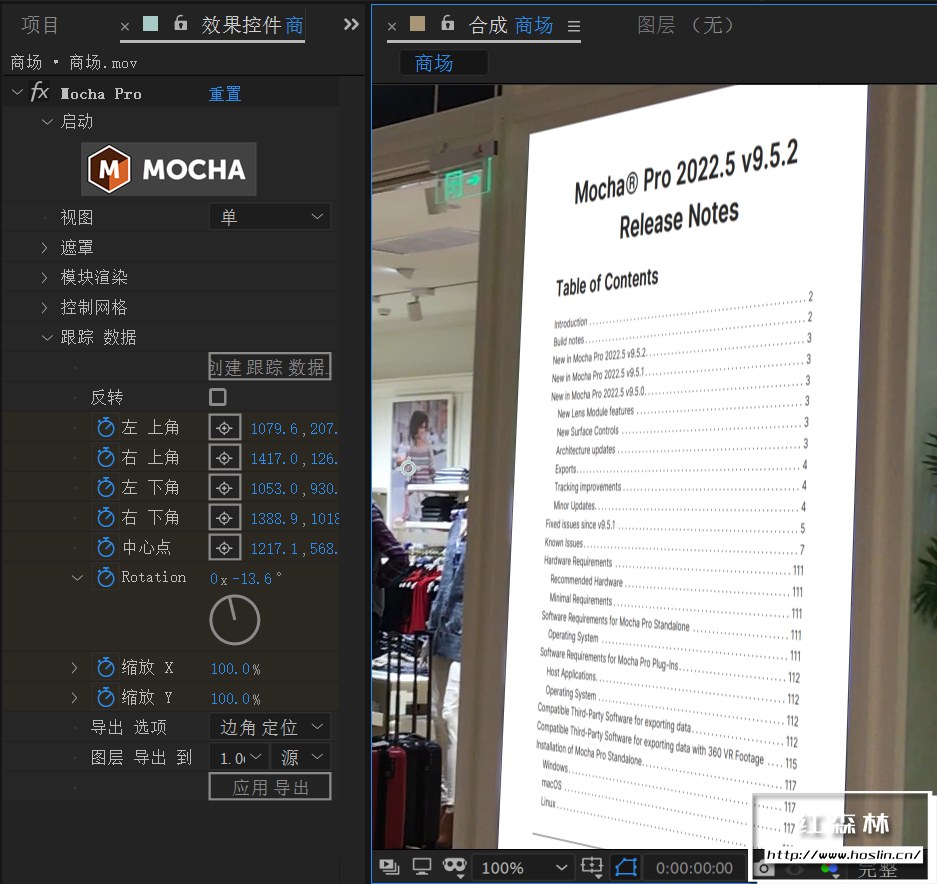Collapse the Rotation property
Image resolution: width=937 pixels, height=884 pixels.
(77, 577)
